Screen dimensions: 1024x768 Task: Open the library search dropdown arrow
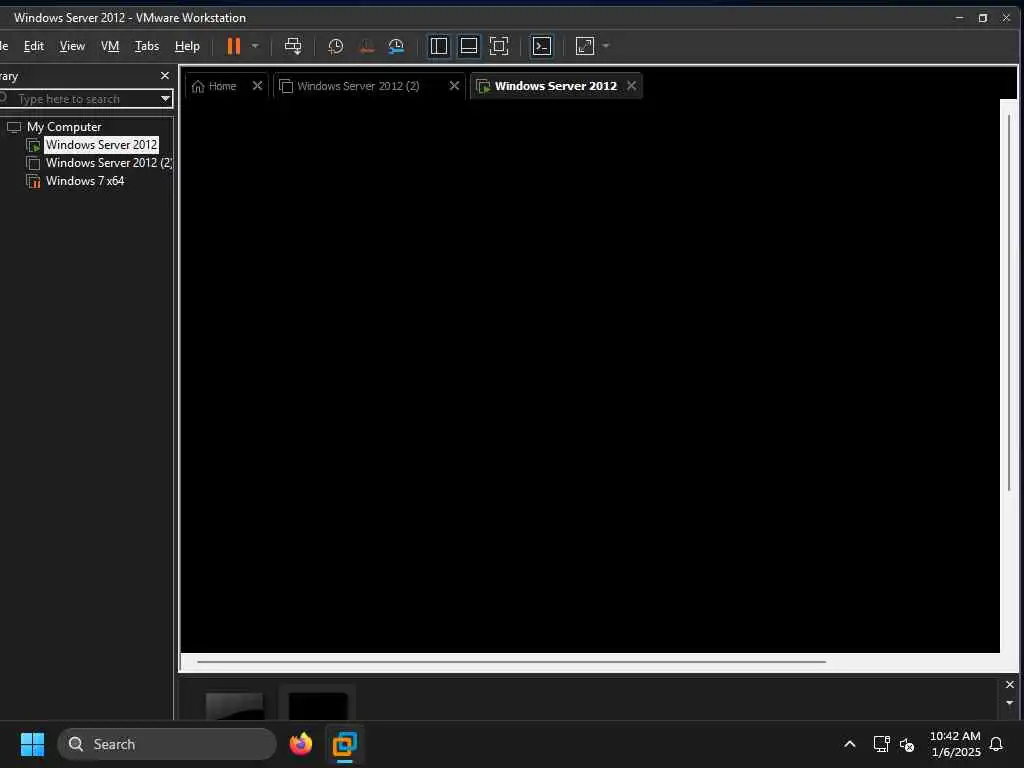165,99
